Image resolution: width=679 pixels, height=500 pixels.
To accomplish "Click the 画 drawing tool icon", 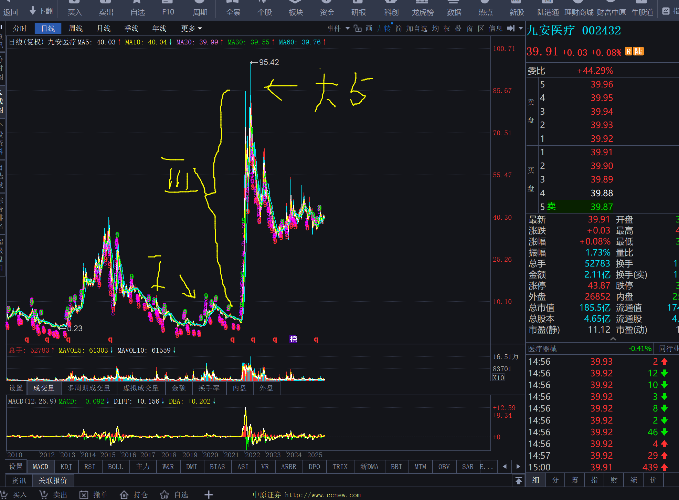I will coord(369,29).
